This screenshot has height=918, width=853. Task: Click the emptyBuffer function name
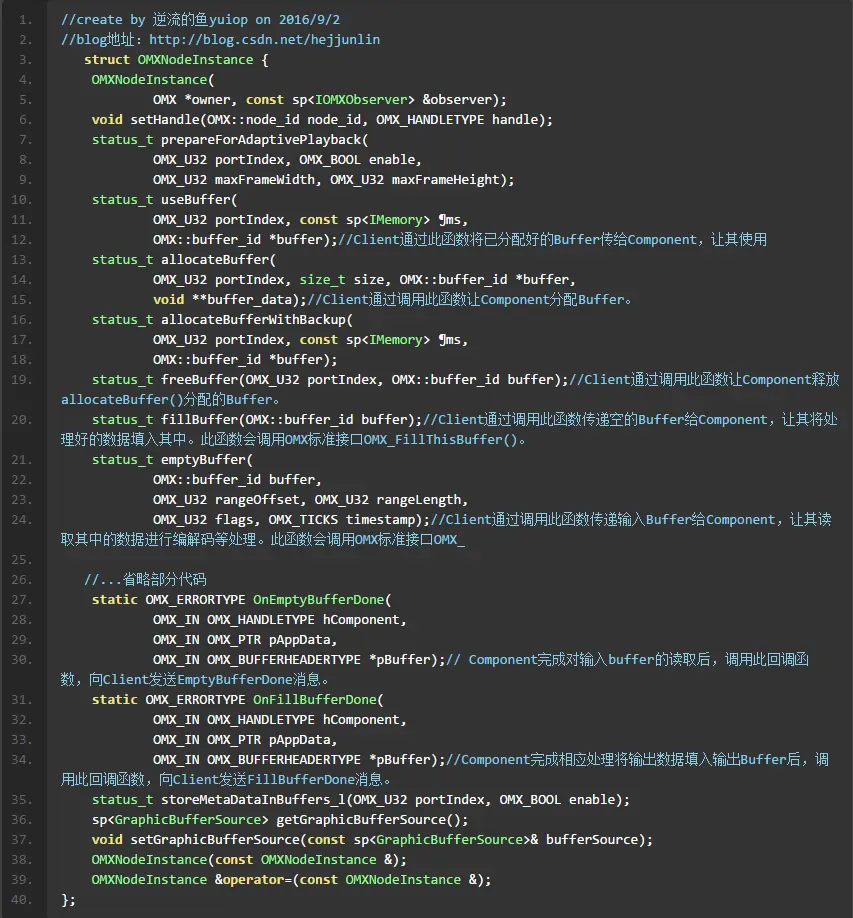pyautogui.click(x=203, y=460)
